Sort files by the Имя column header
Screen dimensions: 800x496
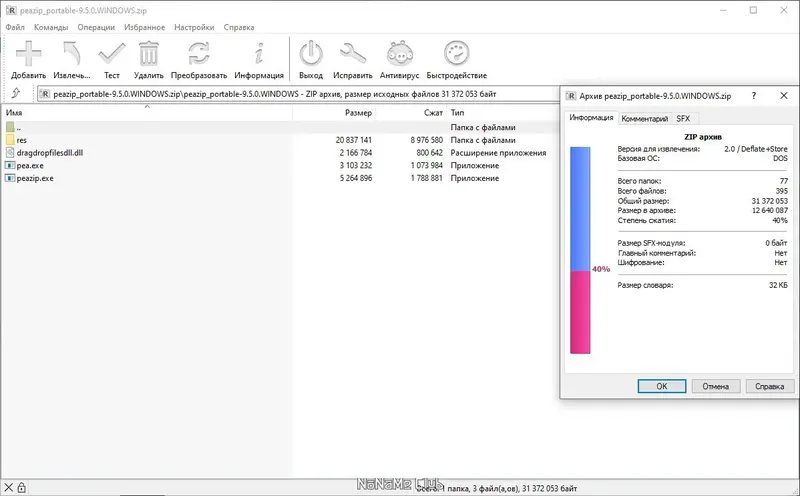click(x=147, y=113)
